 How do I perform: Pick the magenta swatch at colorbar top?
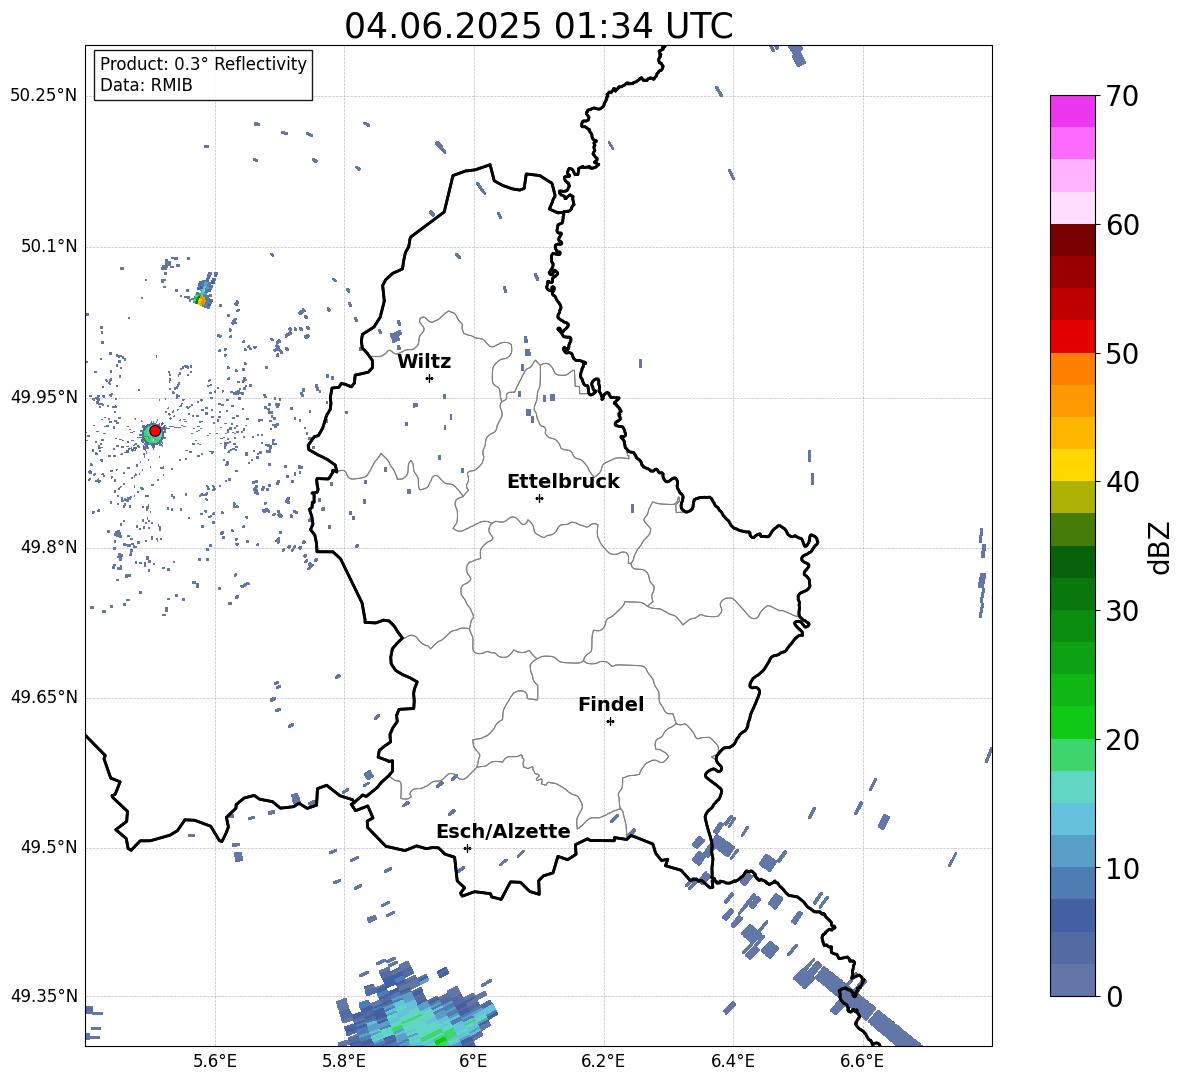[1072, 111]
